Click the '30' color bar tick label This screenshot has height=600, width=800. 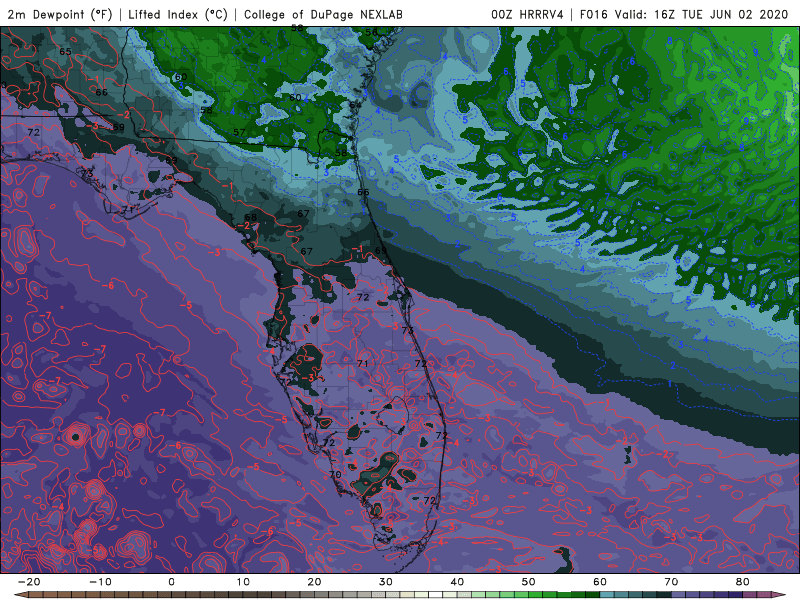pos(386,582)
